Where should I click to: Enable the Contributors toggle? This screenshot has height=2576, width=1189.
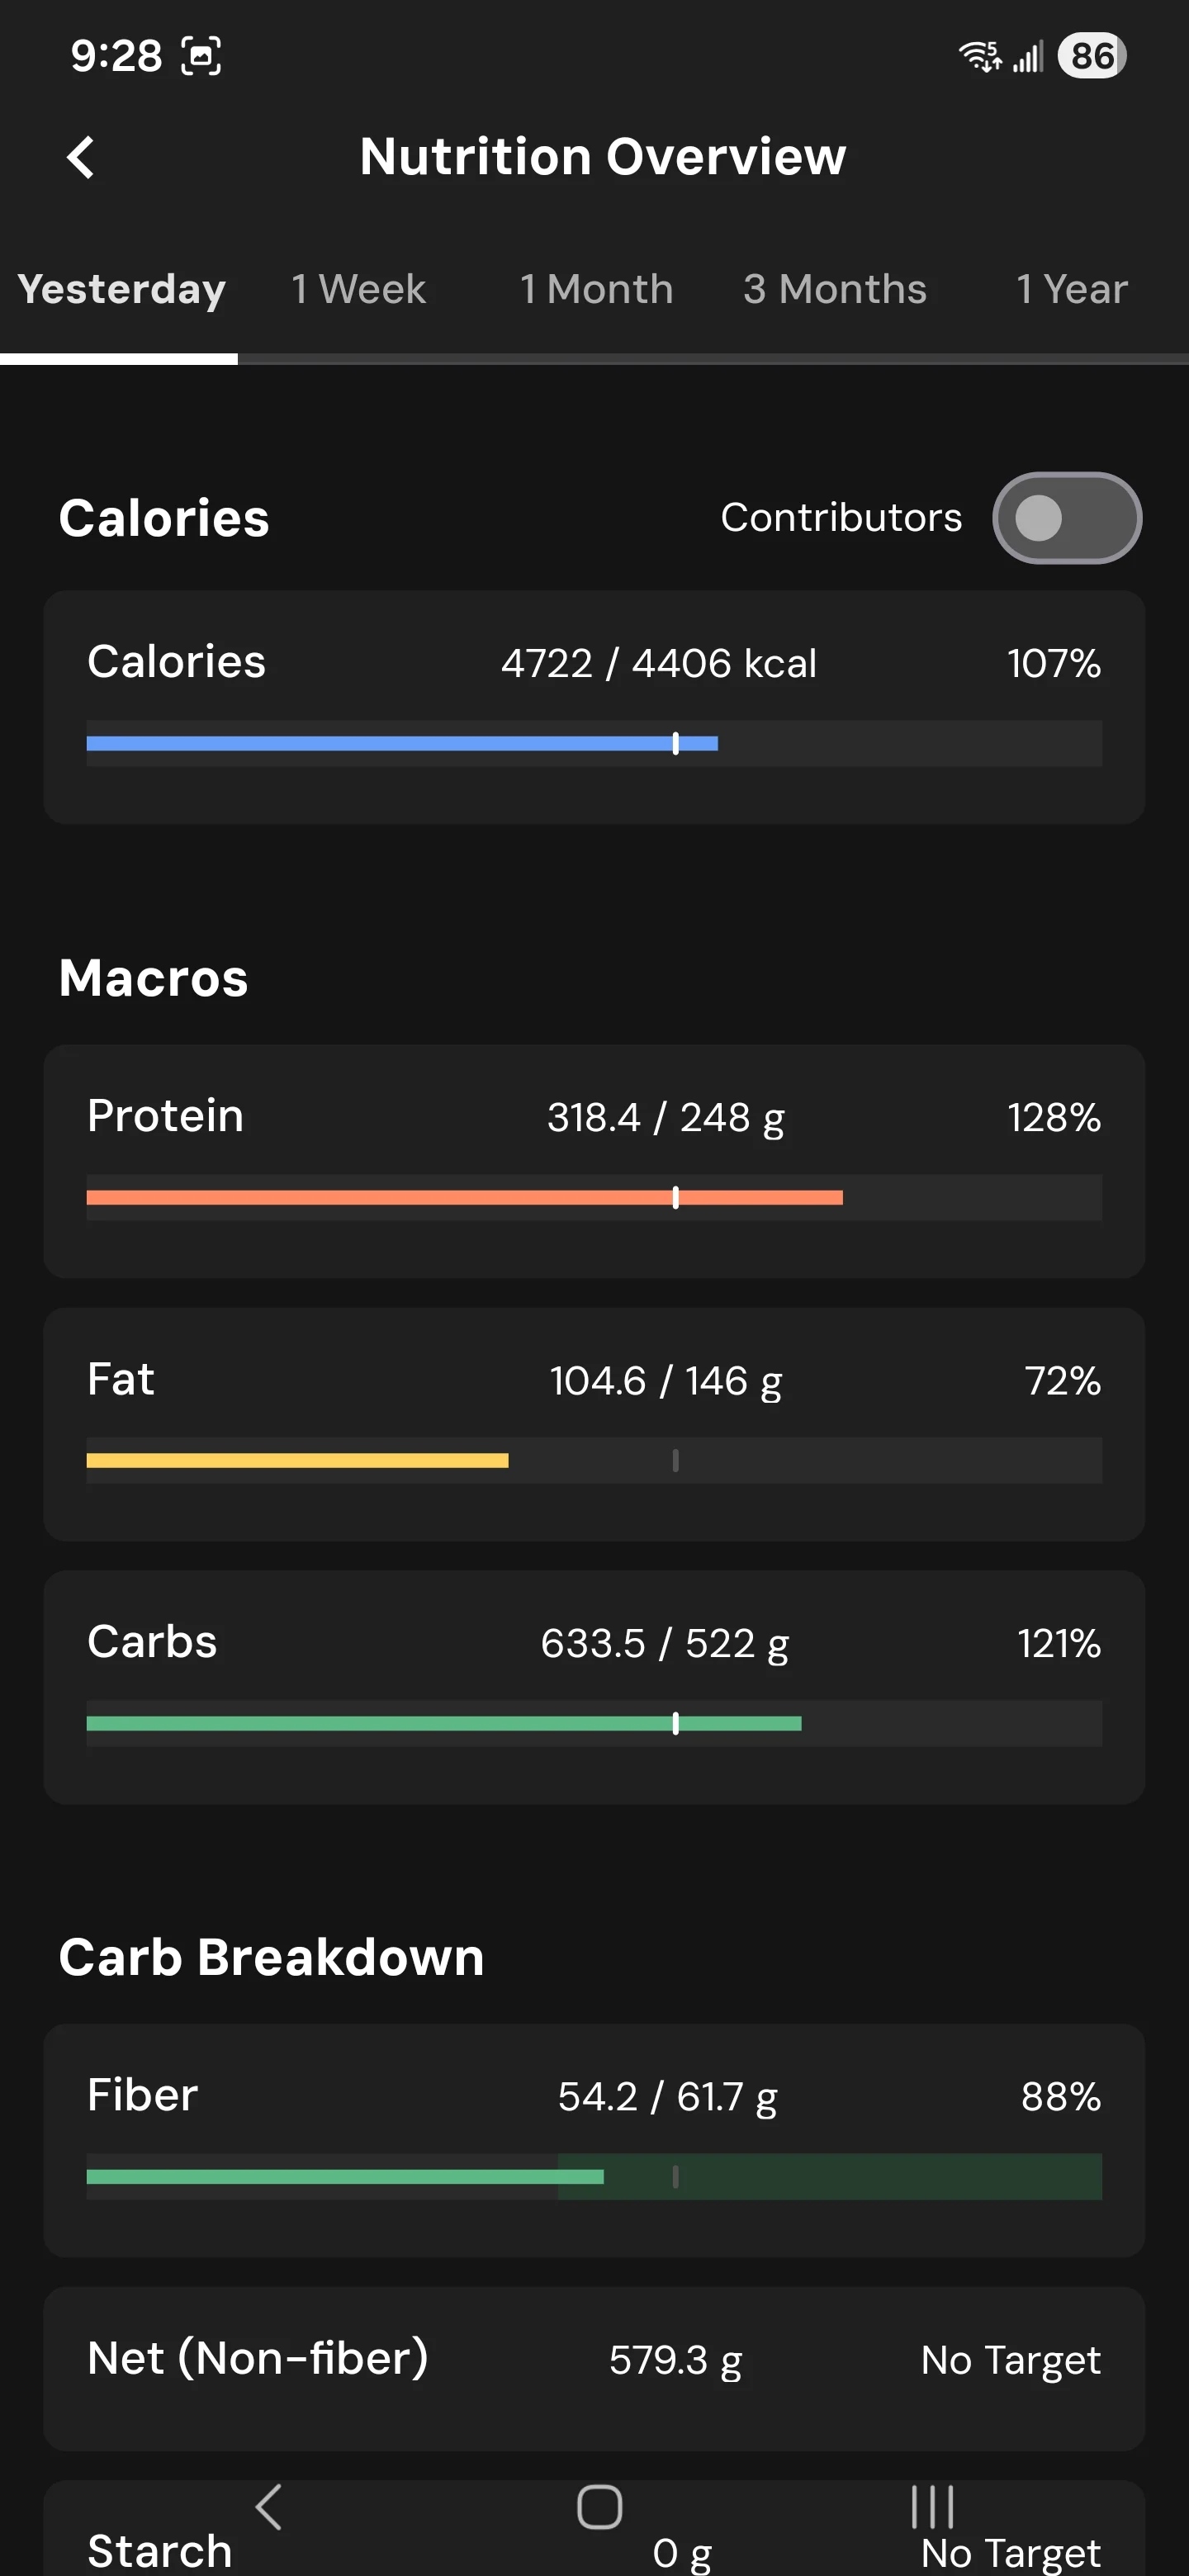[1067, 518]
